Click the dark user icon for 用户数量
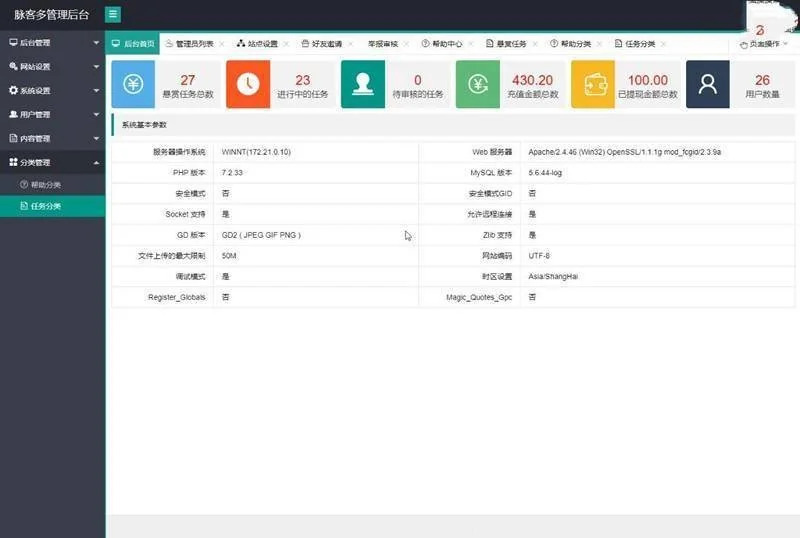Viewport: 800px width, 538px height. (708, 84)
